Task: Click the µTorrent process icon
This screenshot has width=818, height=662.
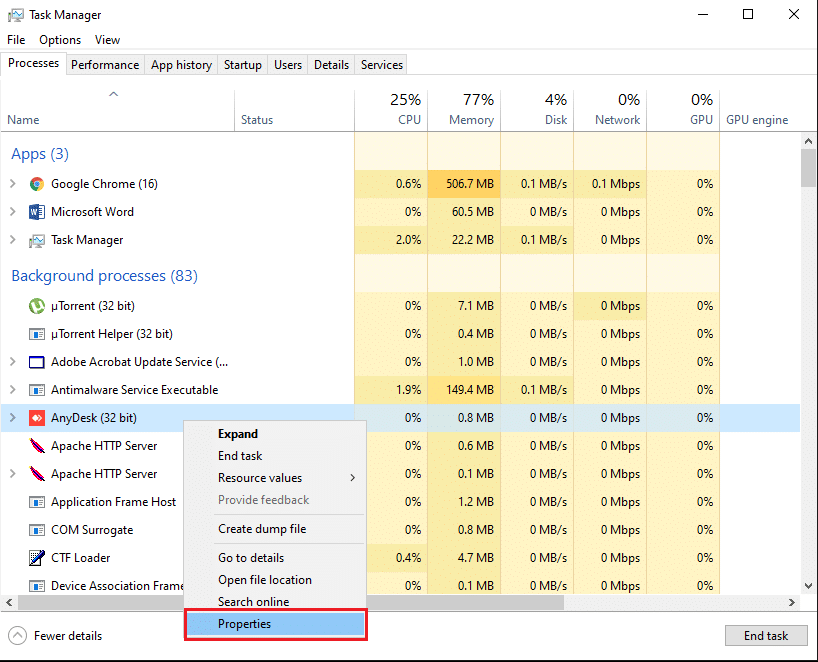Action: (x=37, y=306)
